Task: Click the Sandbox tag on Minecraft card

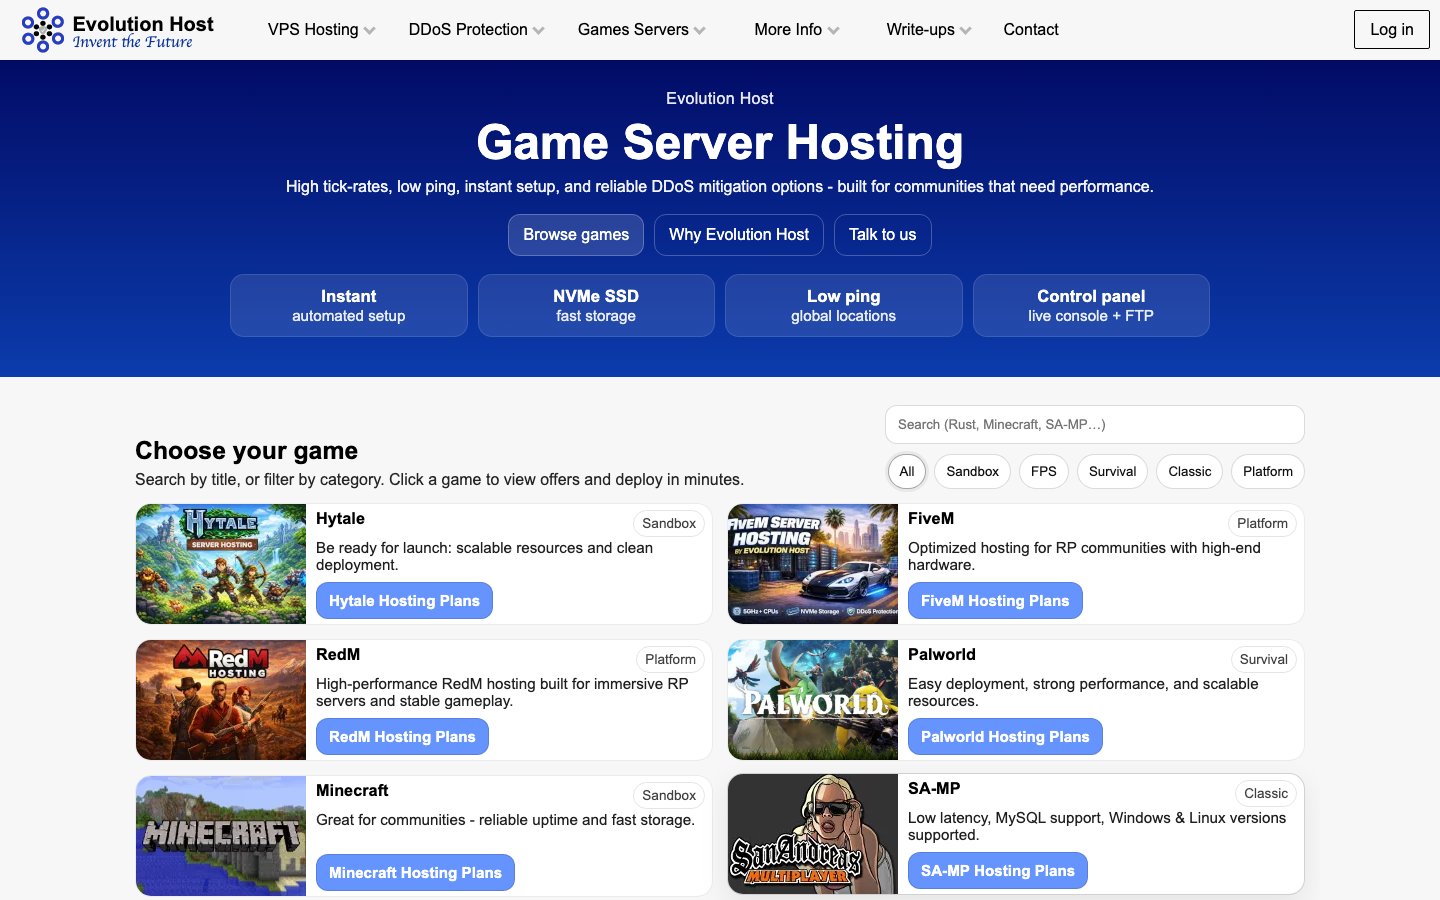Action: pyautogui.click(x=669, y=795)
